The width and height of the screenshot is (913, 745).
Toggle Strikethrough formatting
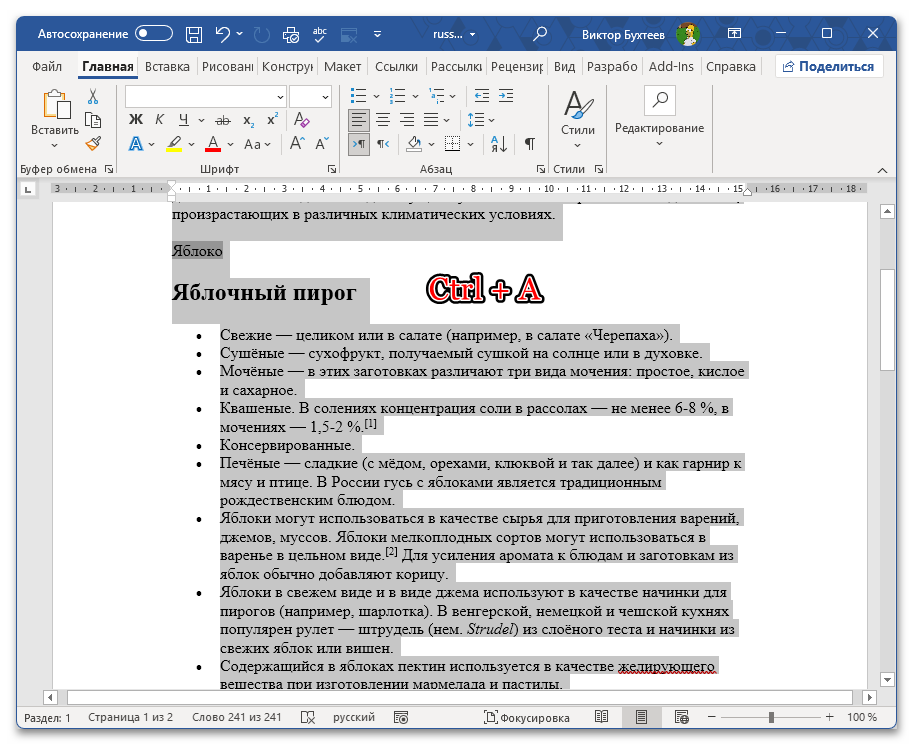tap(223, 121)
